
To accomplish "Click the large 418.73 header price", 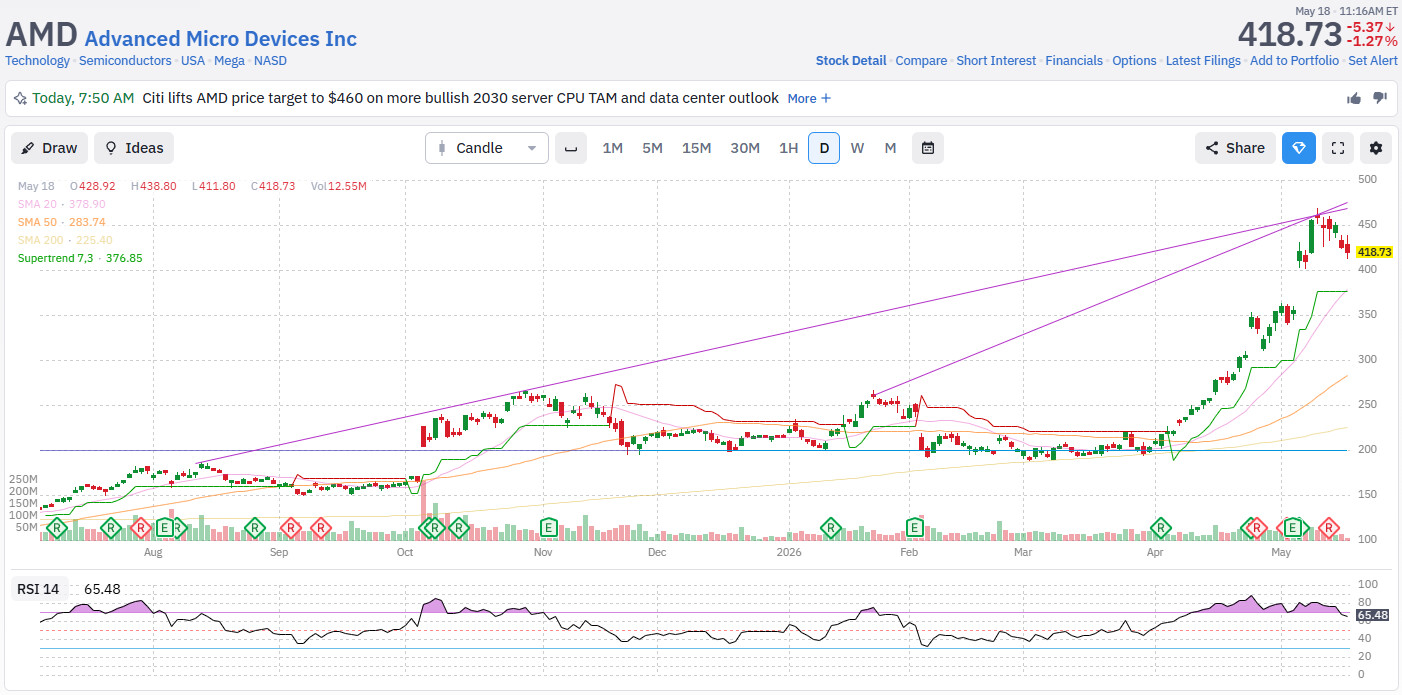I will tap(1289, 35).
